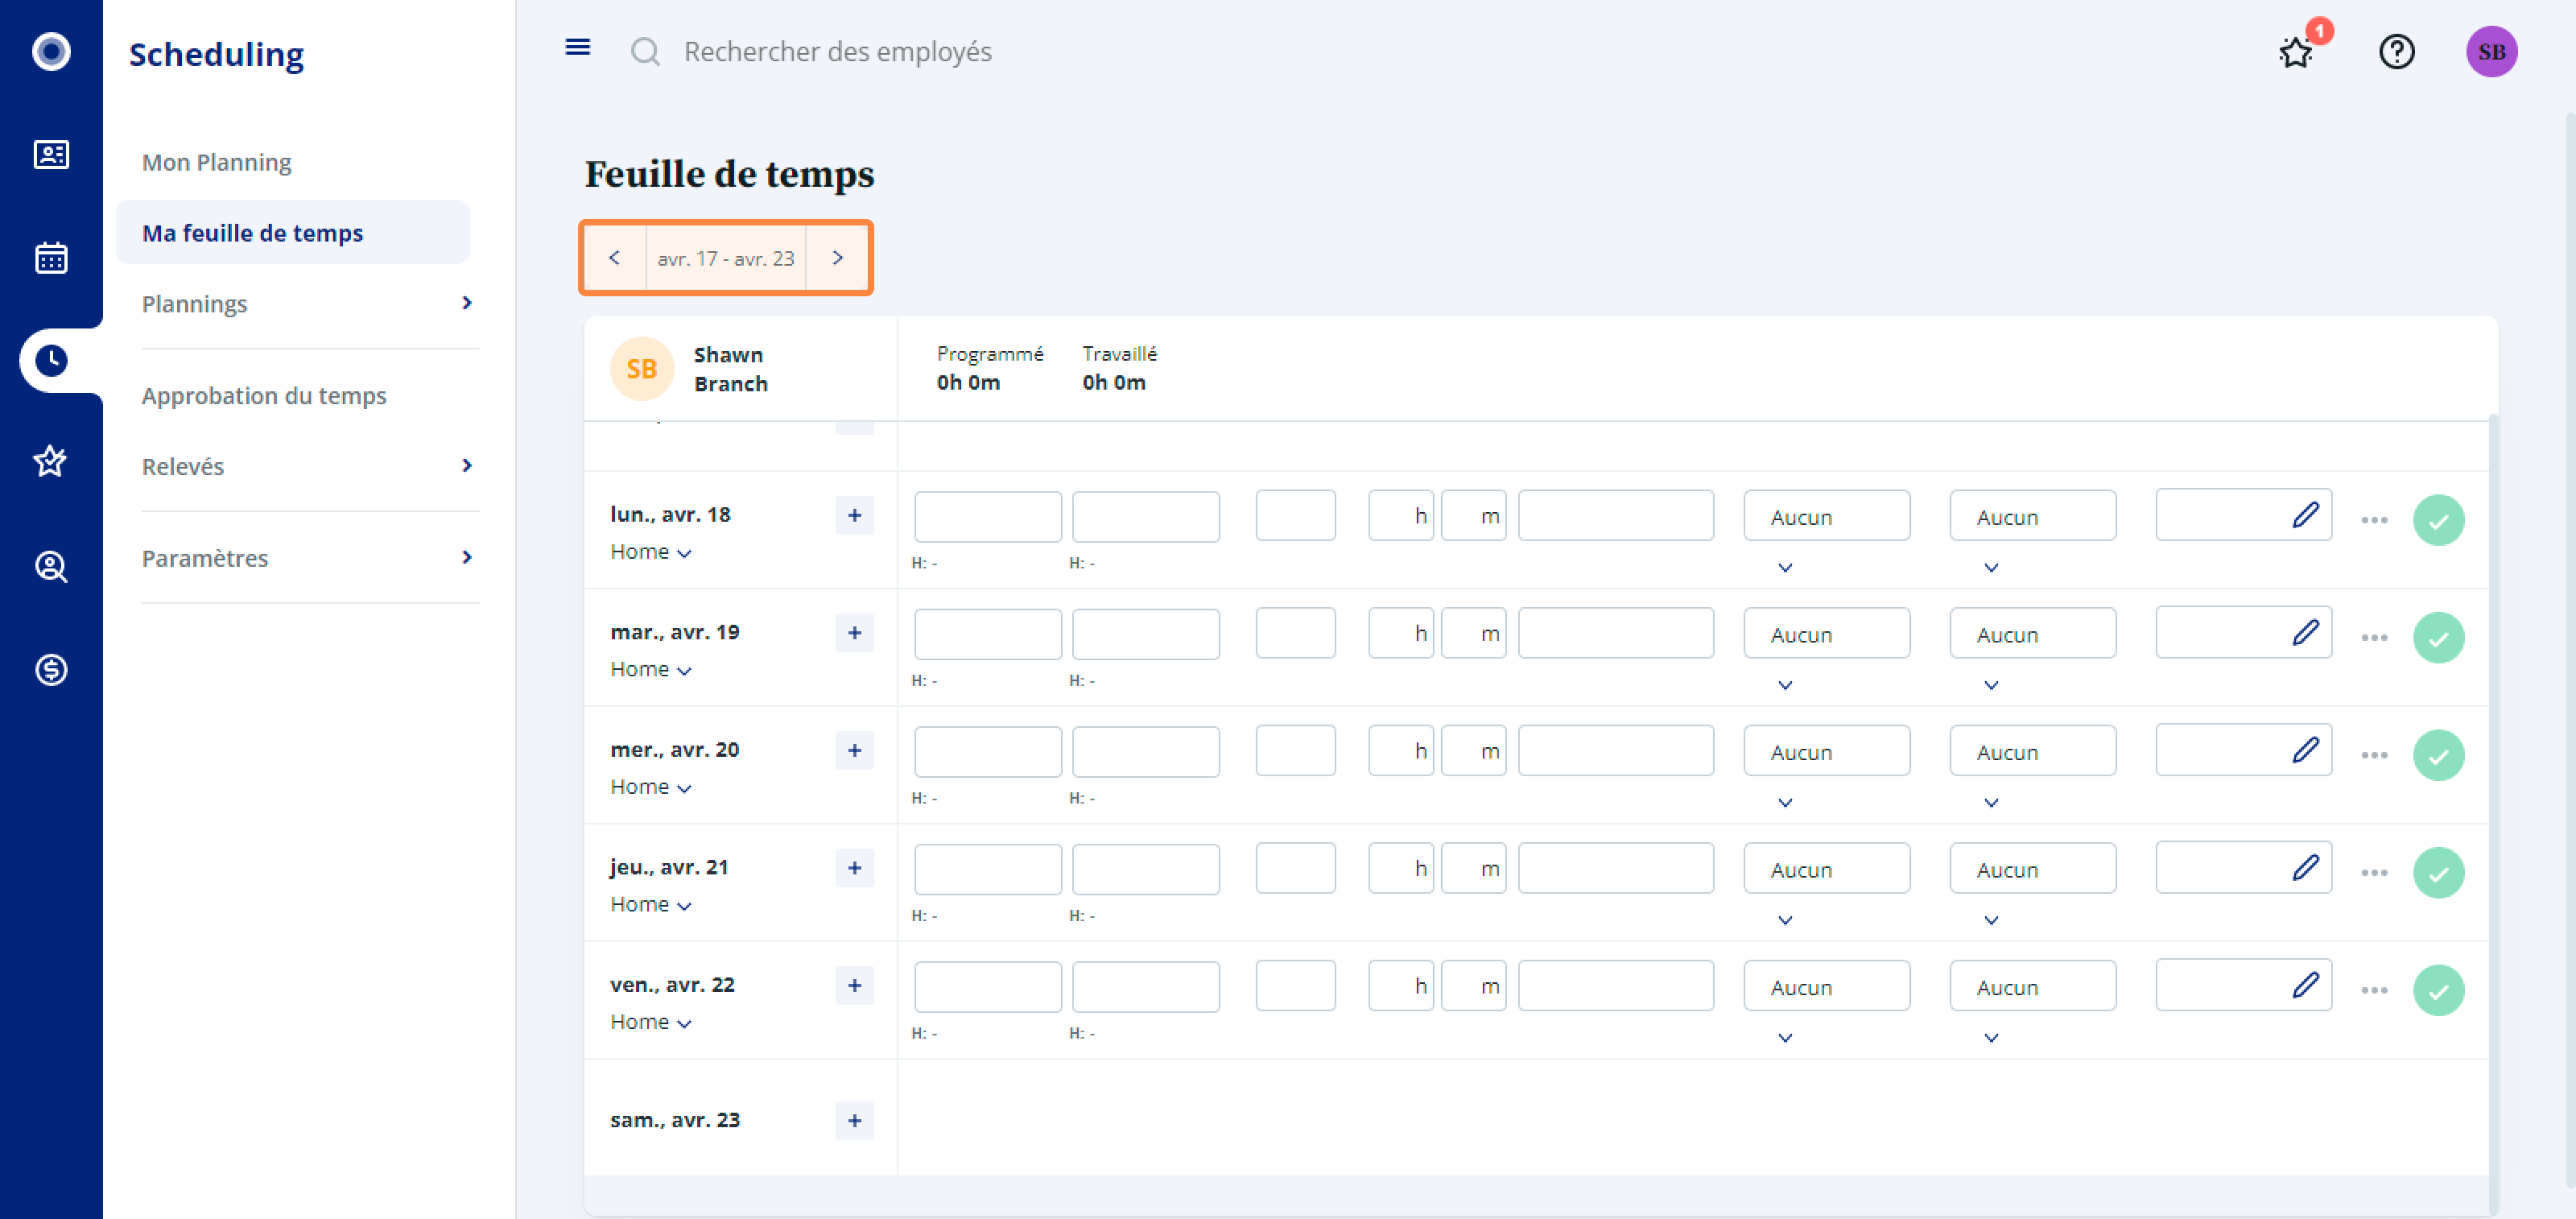
Task: Open first Aucun dropdown on lun. row
Action: click(1826, 516)
